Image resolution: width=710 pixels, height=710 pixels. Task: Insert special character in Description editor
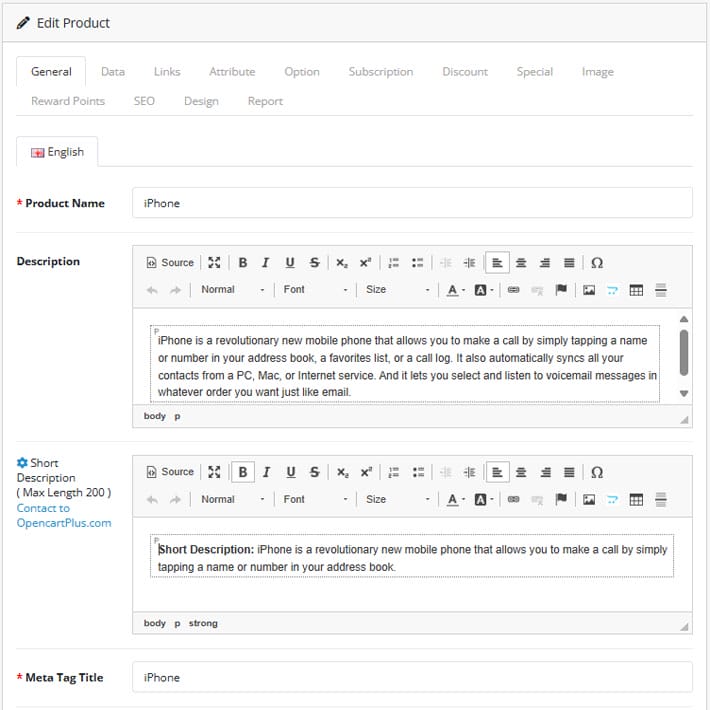pos(597,263)
